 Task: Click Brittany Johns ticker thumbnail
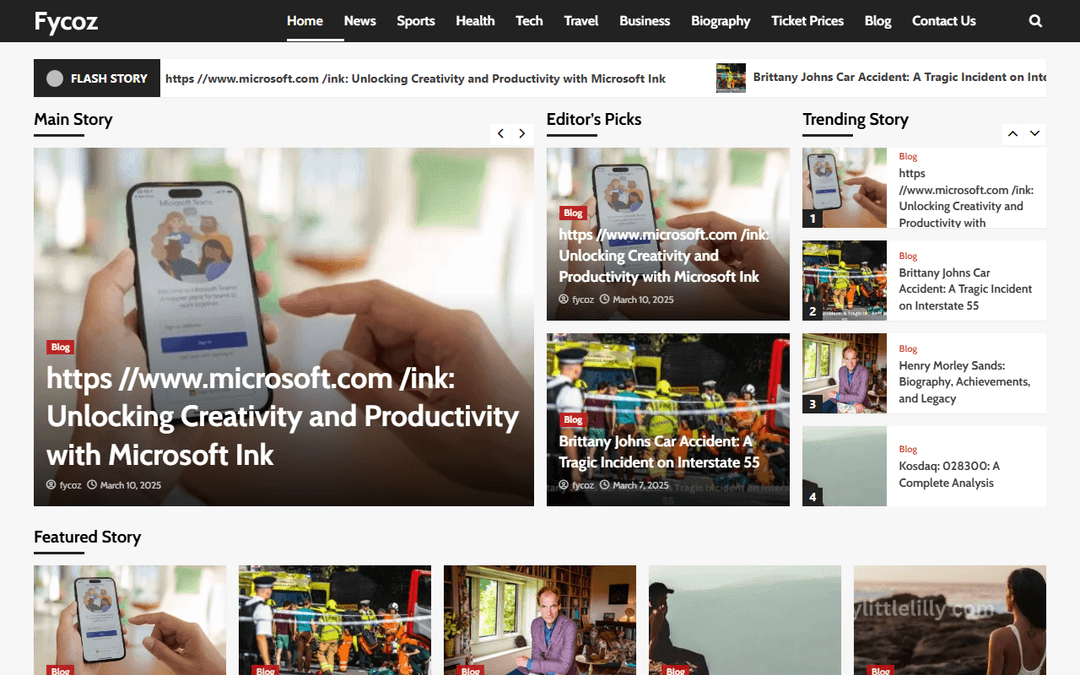coord(731,78)
